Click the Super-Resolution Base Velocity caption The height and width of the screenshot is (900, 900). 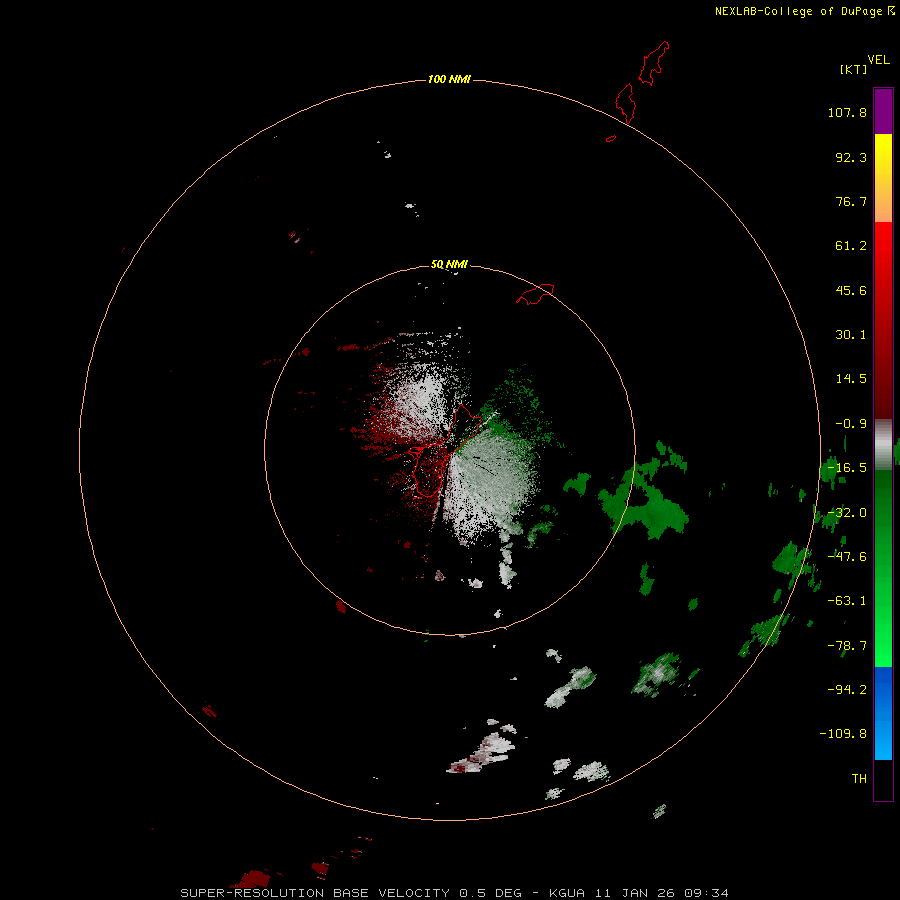click(454, 893)
